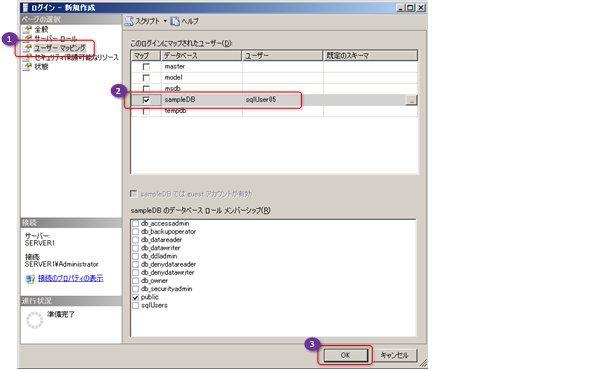590x371 pixels.
Task: Open セキュリティ保護可能なリソース page
Action: (x=76, y=57)
